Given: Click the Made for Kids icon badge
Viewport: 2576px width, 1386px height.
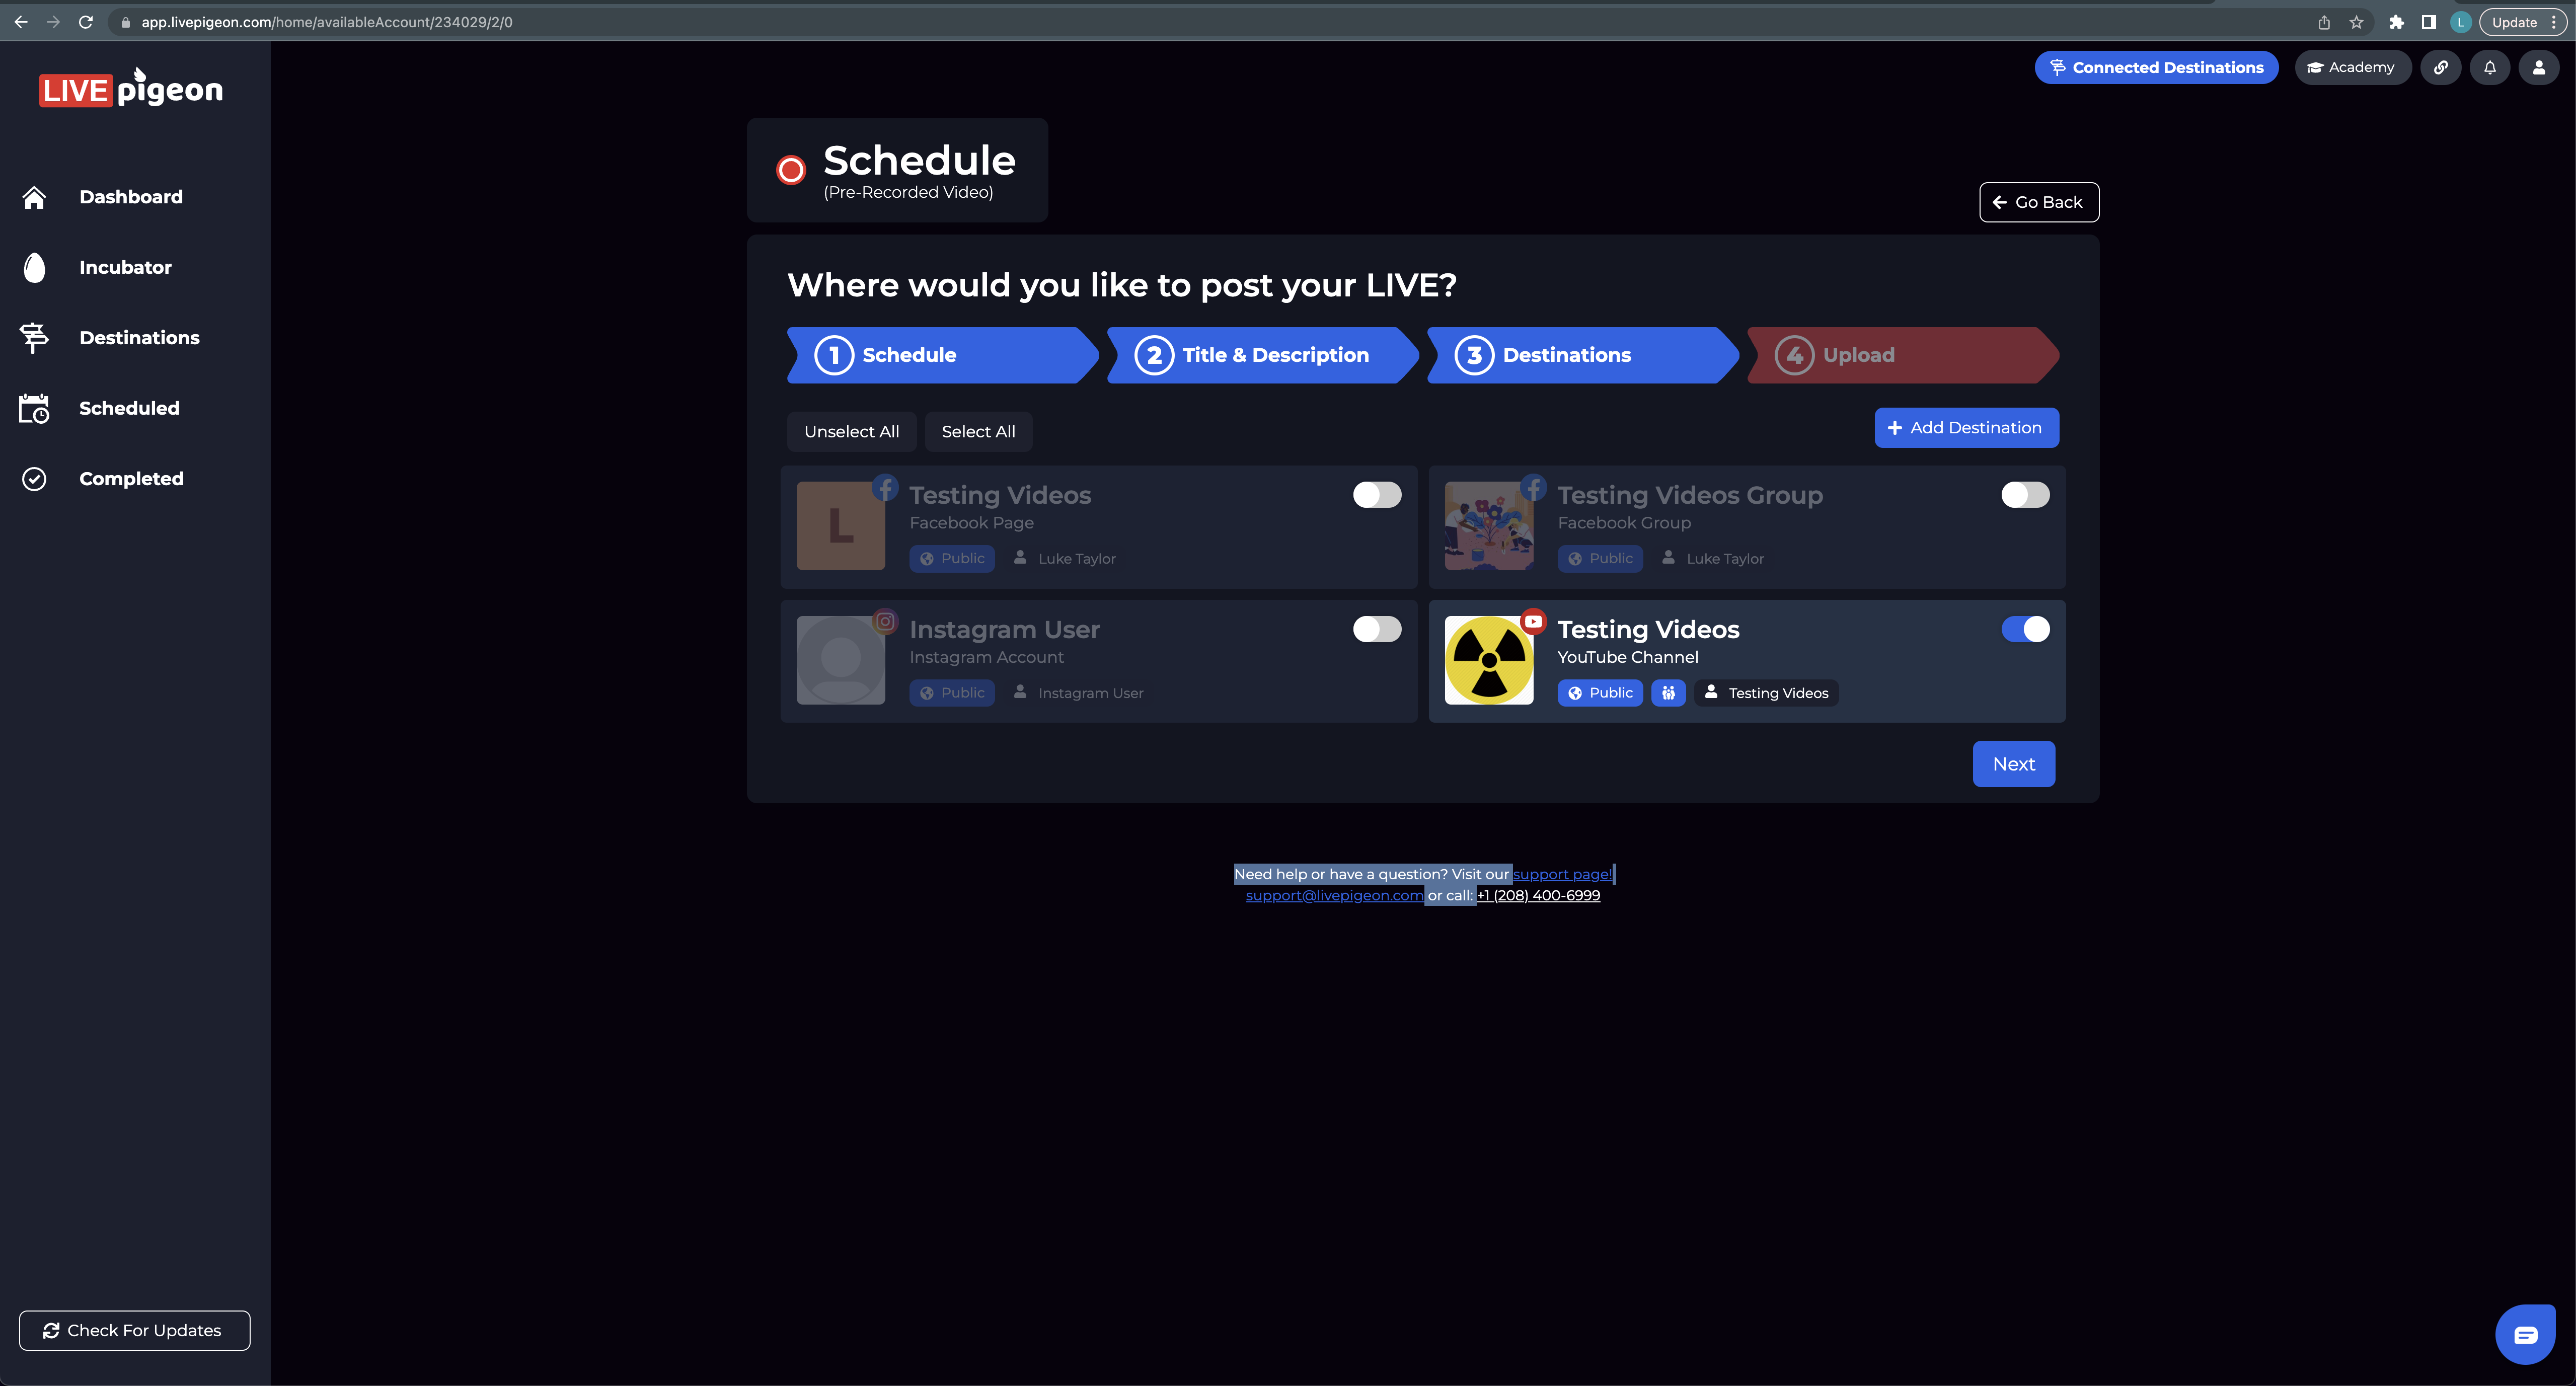Looking at the screenshot, I should pyautogui.click(x=1668, y=693).
